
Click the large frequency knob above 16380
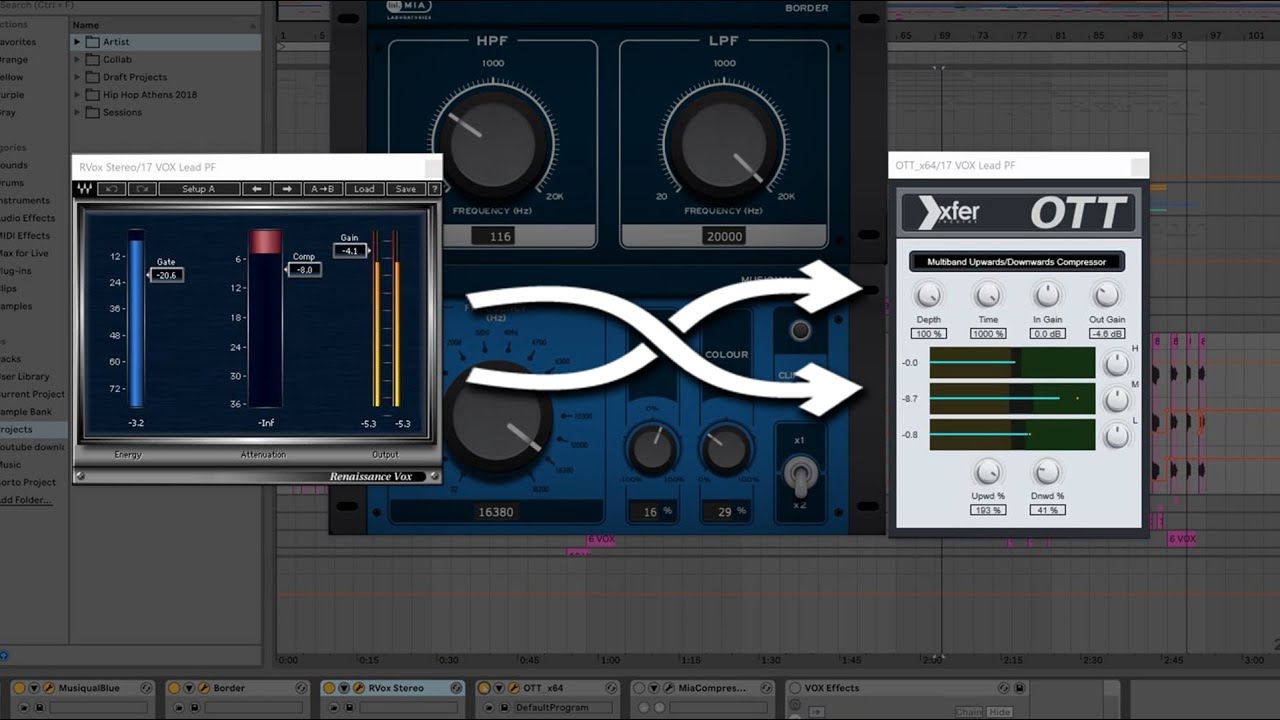click(496, 418)
